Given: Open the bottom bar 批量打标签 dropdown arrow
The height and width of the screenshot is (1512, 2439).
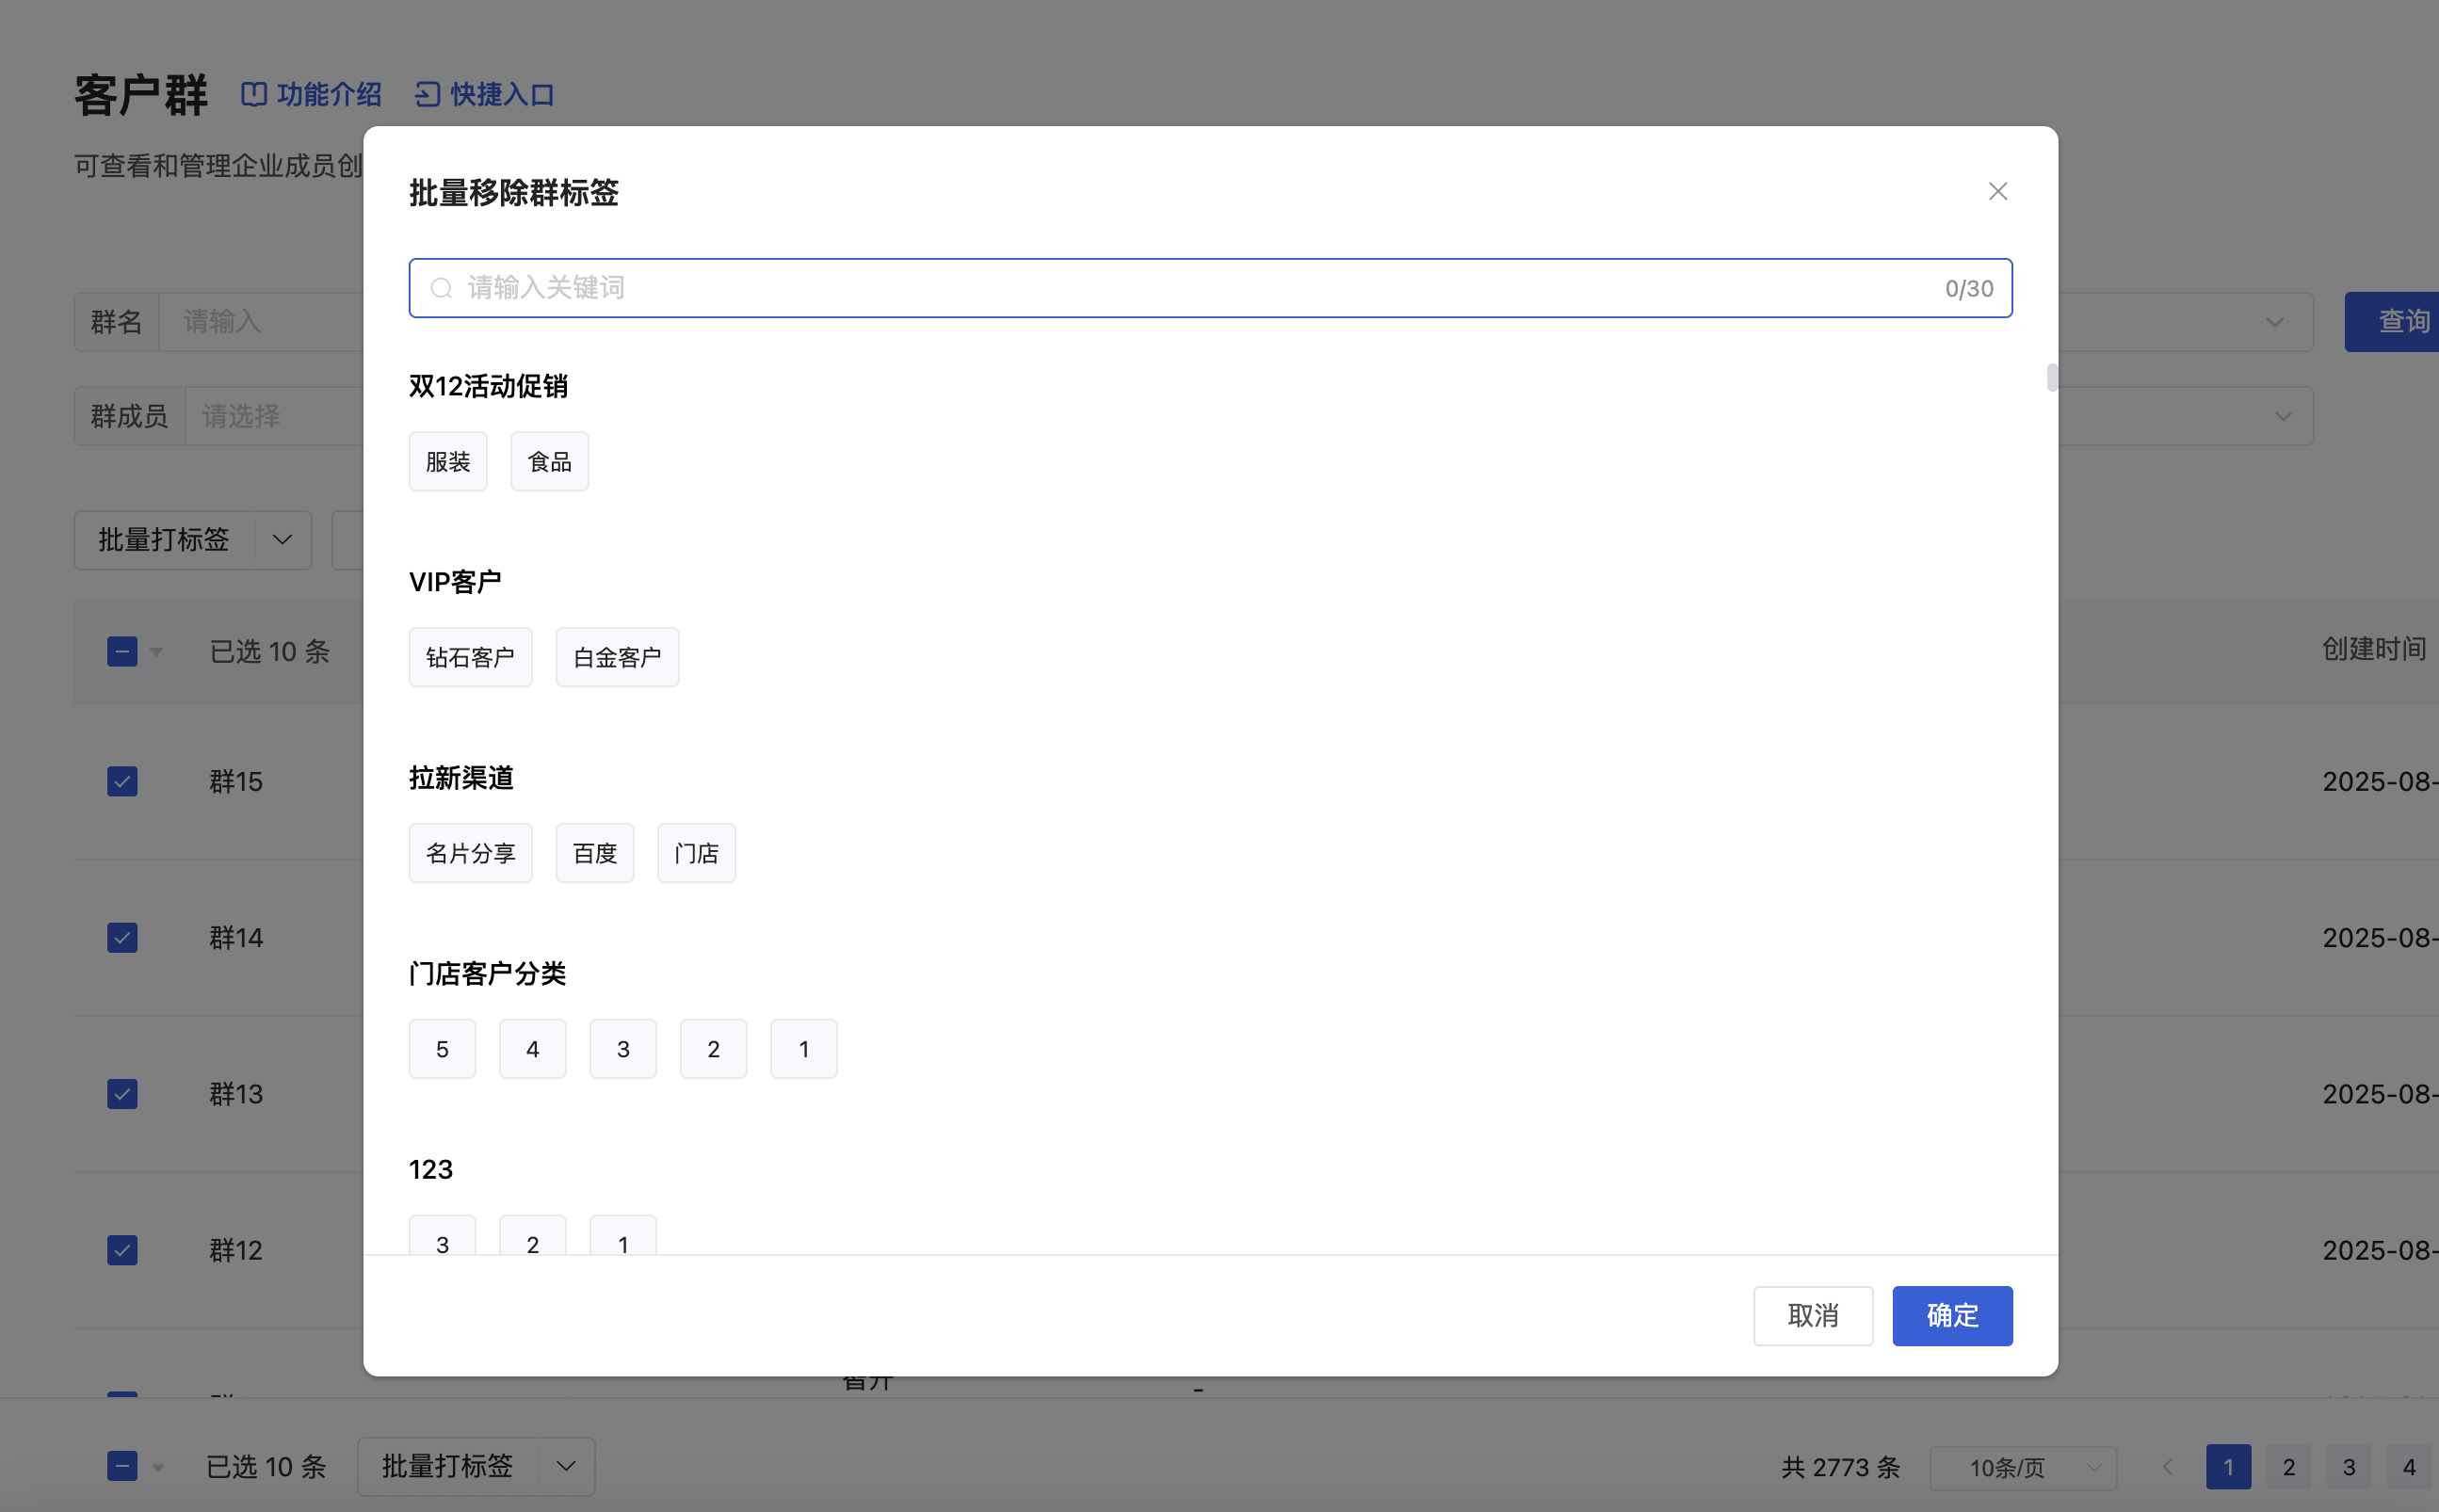Looking at the screenshot, I should tap(566, 1466).
